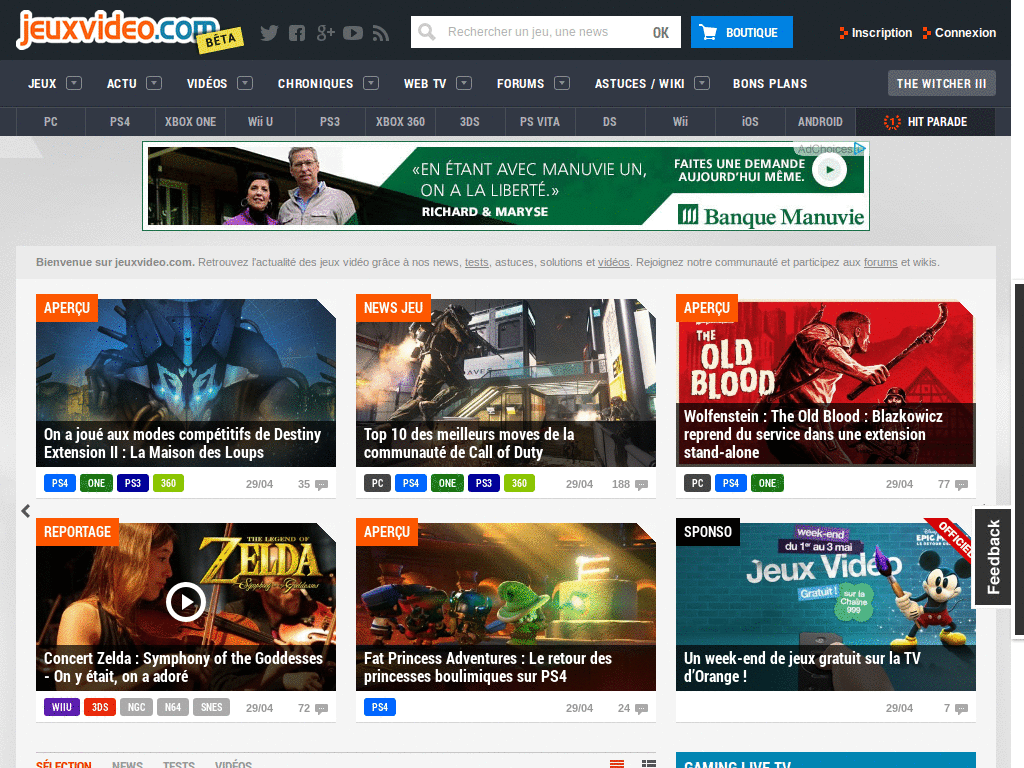Play the Concert Zelda video
Image resolution: width=1024 pixels, height=768 pixels.
click(185, 601)
